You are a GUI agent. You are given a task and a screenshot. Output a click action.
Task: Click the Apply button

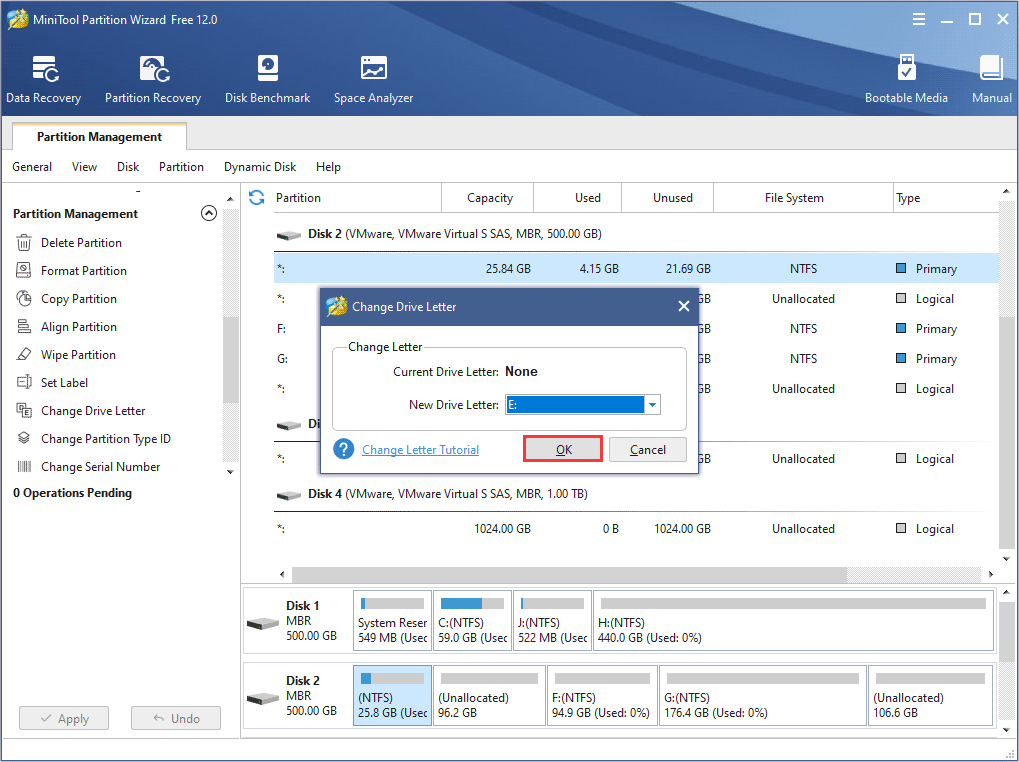[64, 718]
